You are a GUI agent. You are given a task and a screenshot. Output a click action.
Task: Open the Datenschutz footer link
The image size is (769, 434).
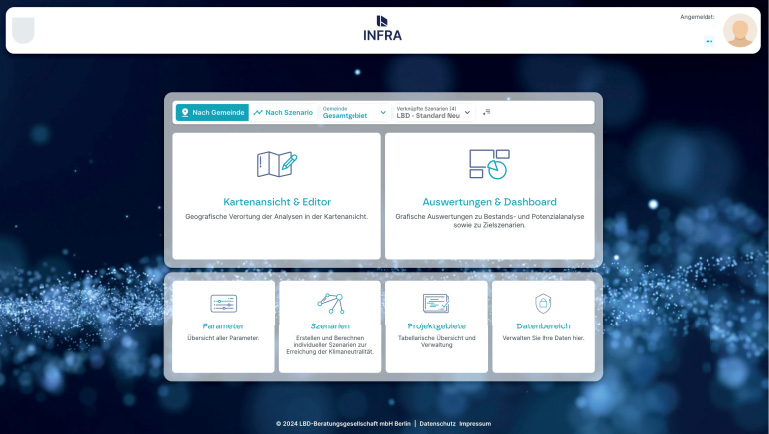pyautogui.click(x=437, y=424)
